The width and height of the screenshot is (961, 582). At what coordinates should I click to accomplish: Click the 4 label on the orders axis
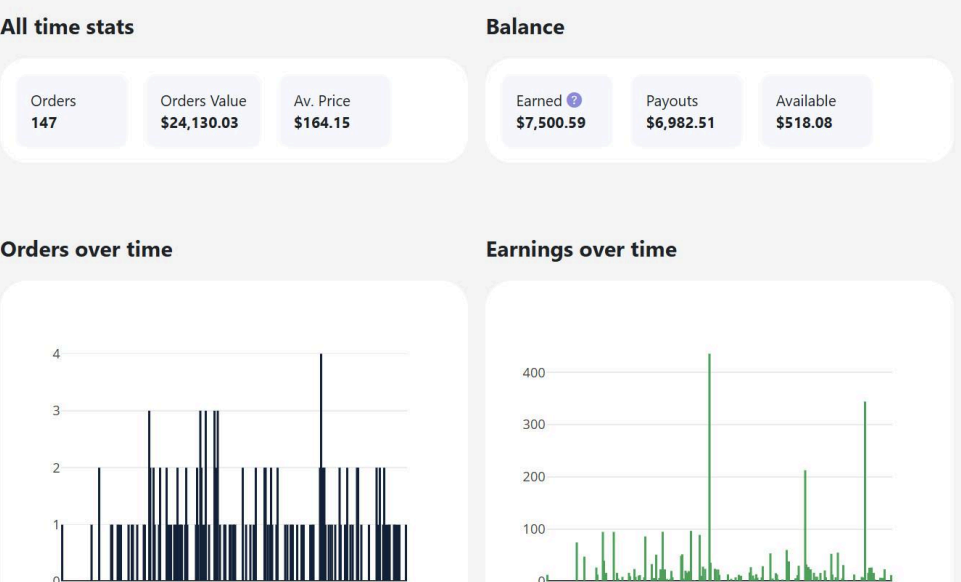(56, 354)
